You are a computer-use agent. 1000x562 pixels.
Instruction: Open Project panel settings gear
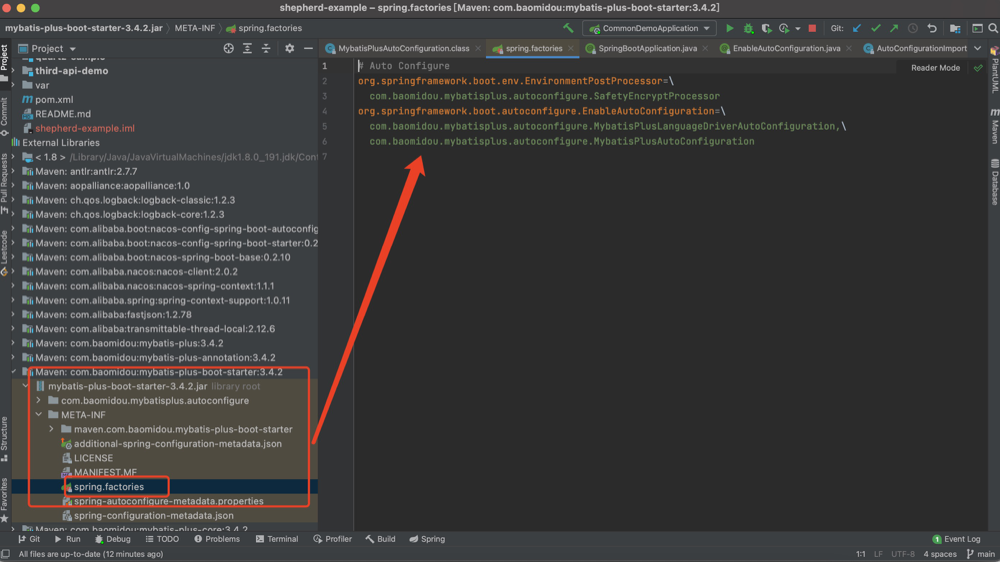coord(290,48)
